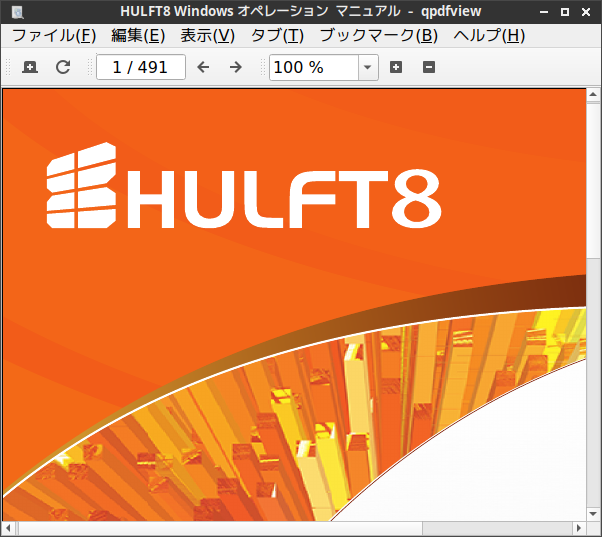Screen dimensions: 602x537
Task: Go to next page with right arrow
Action: 236,68
